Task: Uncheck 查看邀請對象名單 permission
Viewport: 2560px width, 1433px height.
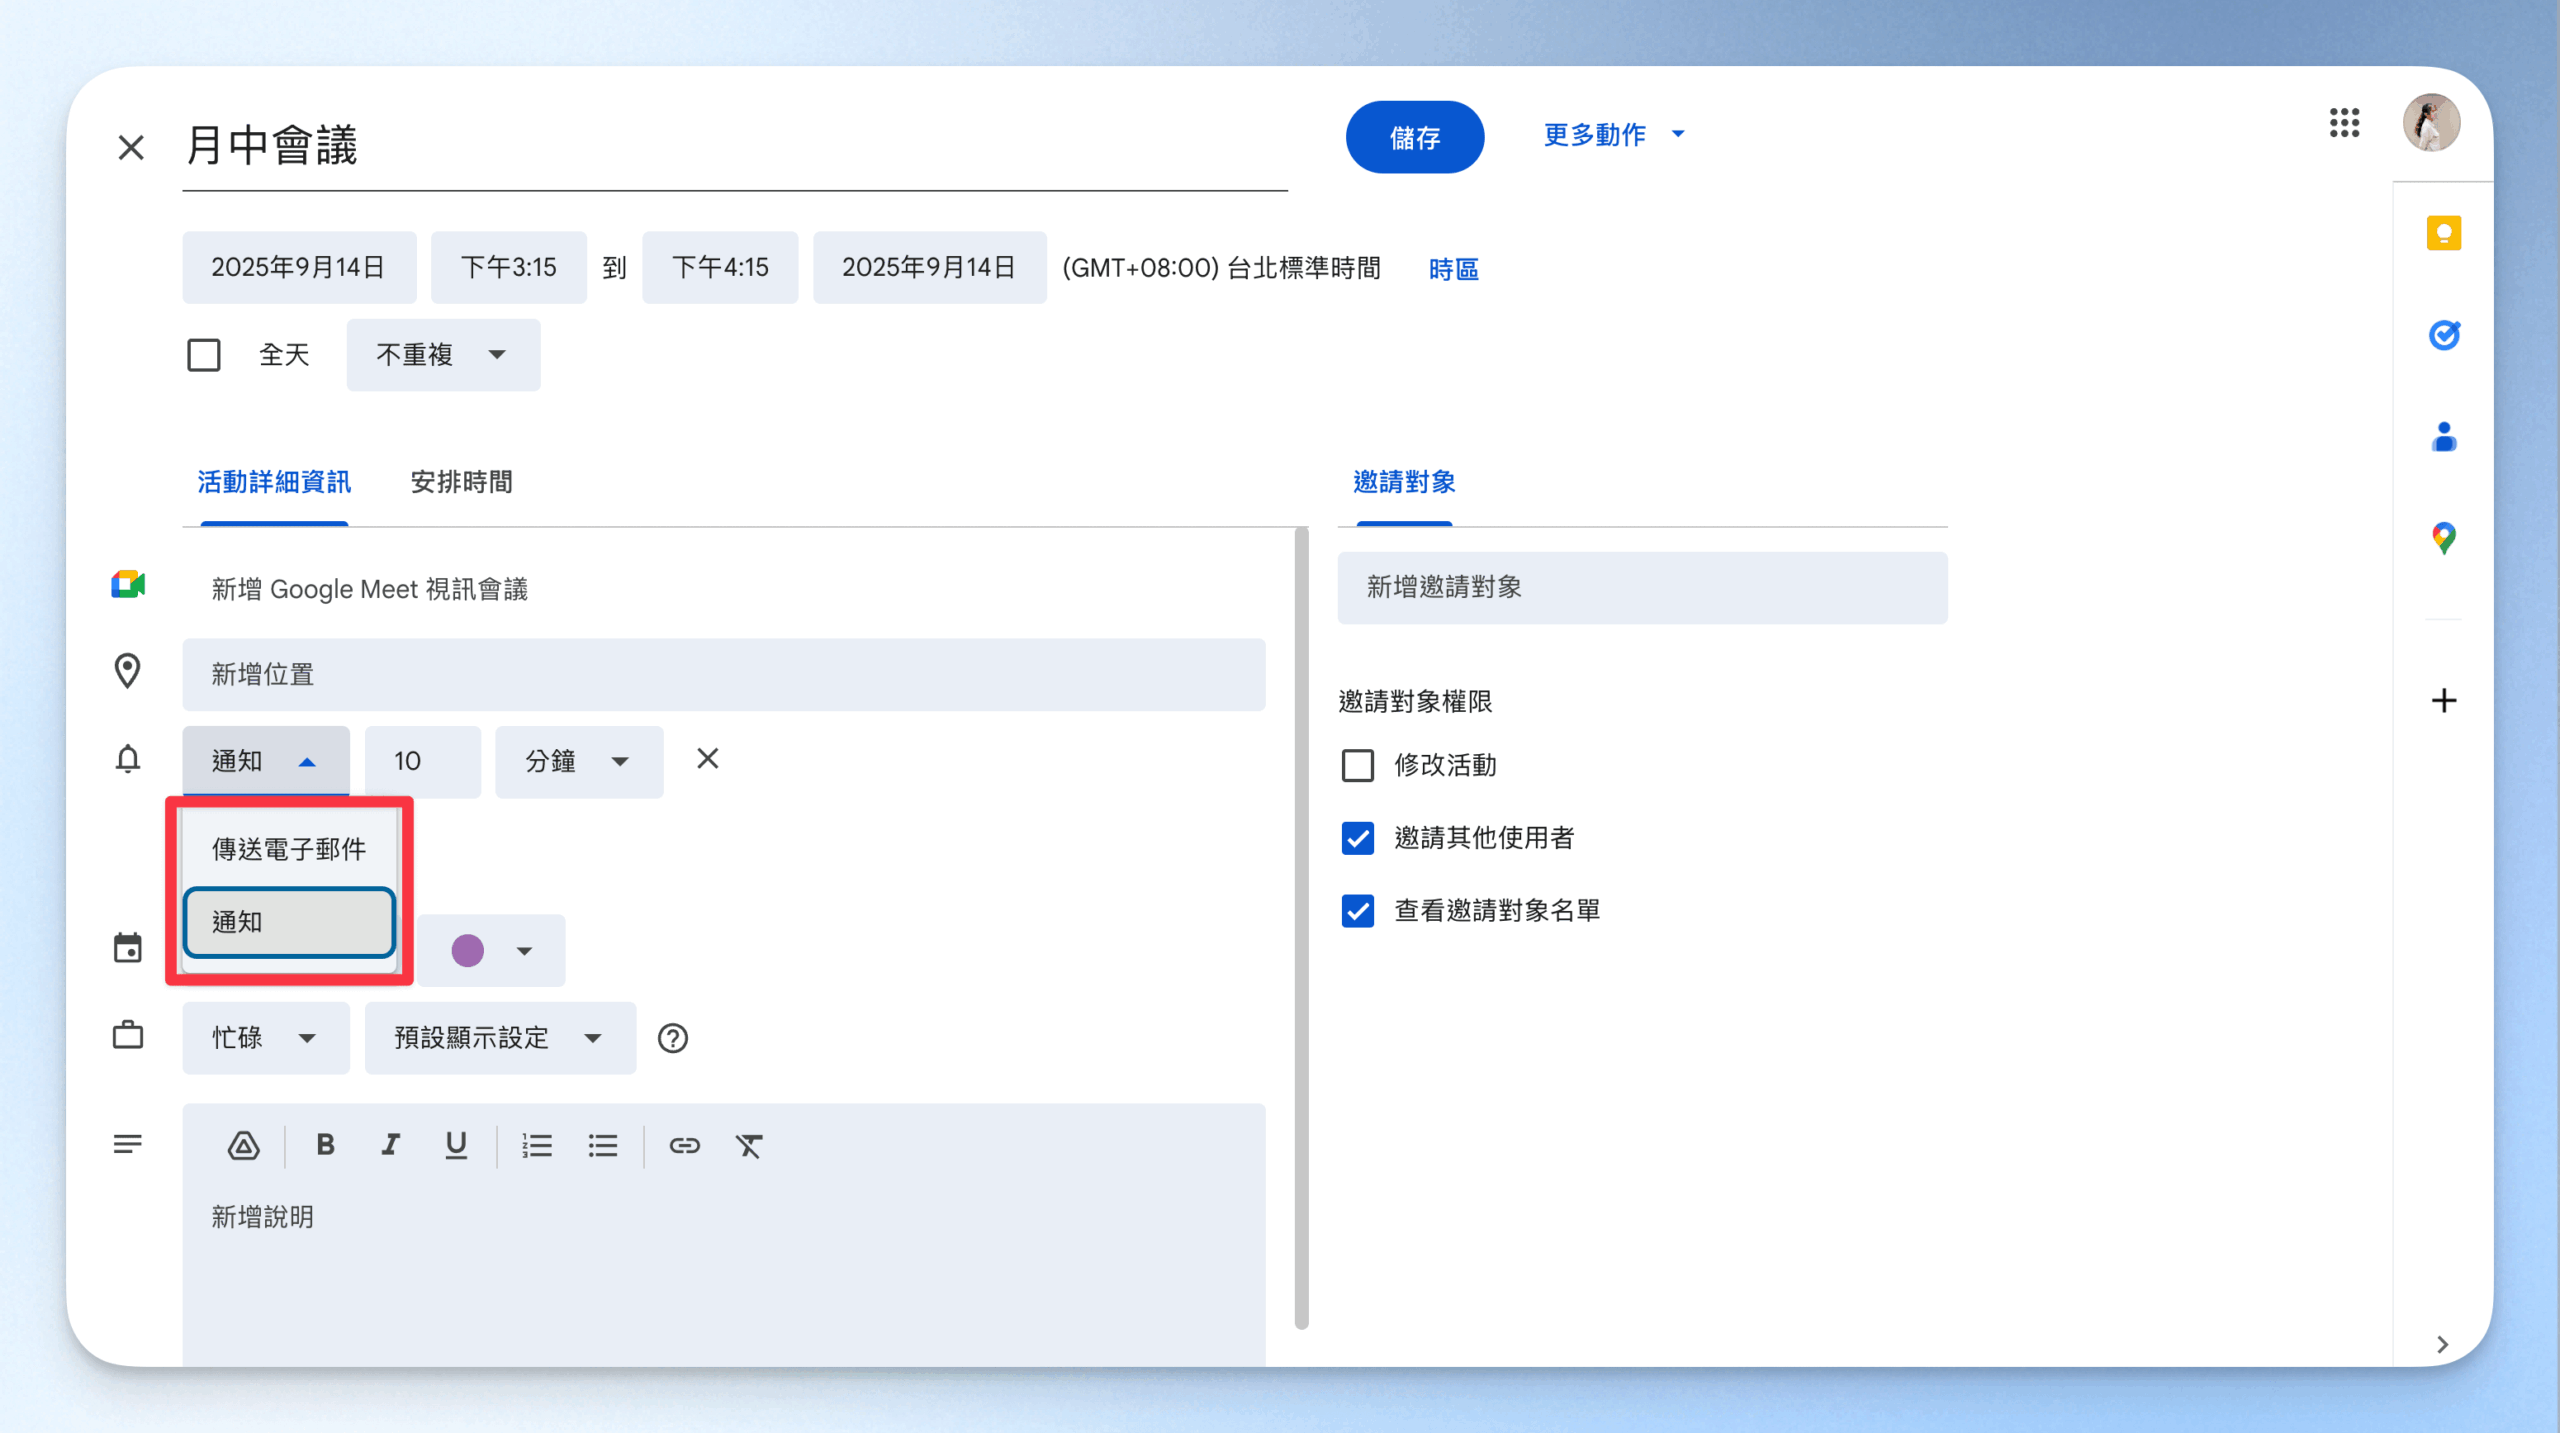Action: pos(1357,911)
